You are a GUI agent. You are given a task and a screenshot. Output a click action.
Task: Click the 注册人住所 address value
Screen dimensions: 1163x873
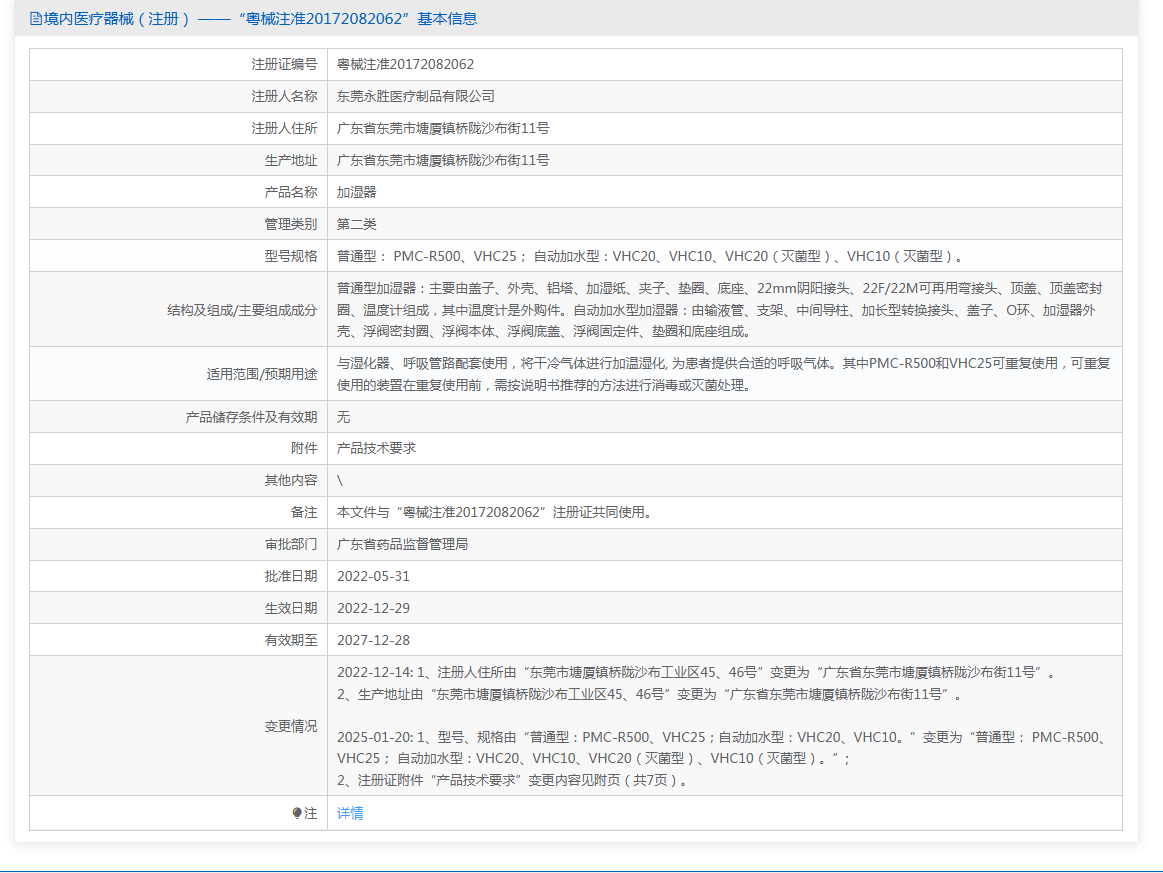(x=442, y=128)
